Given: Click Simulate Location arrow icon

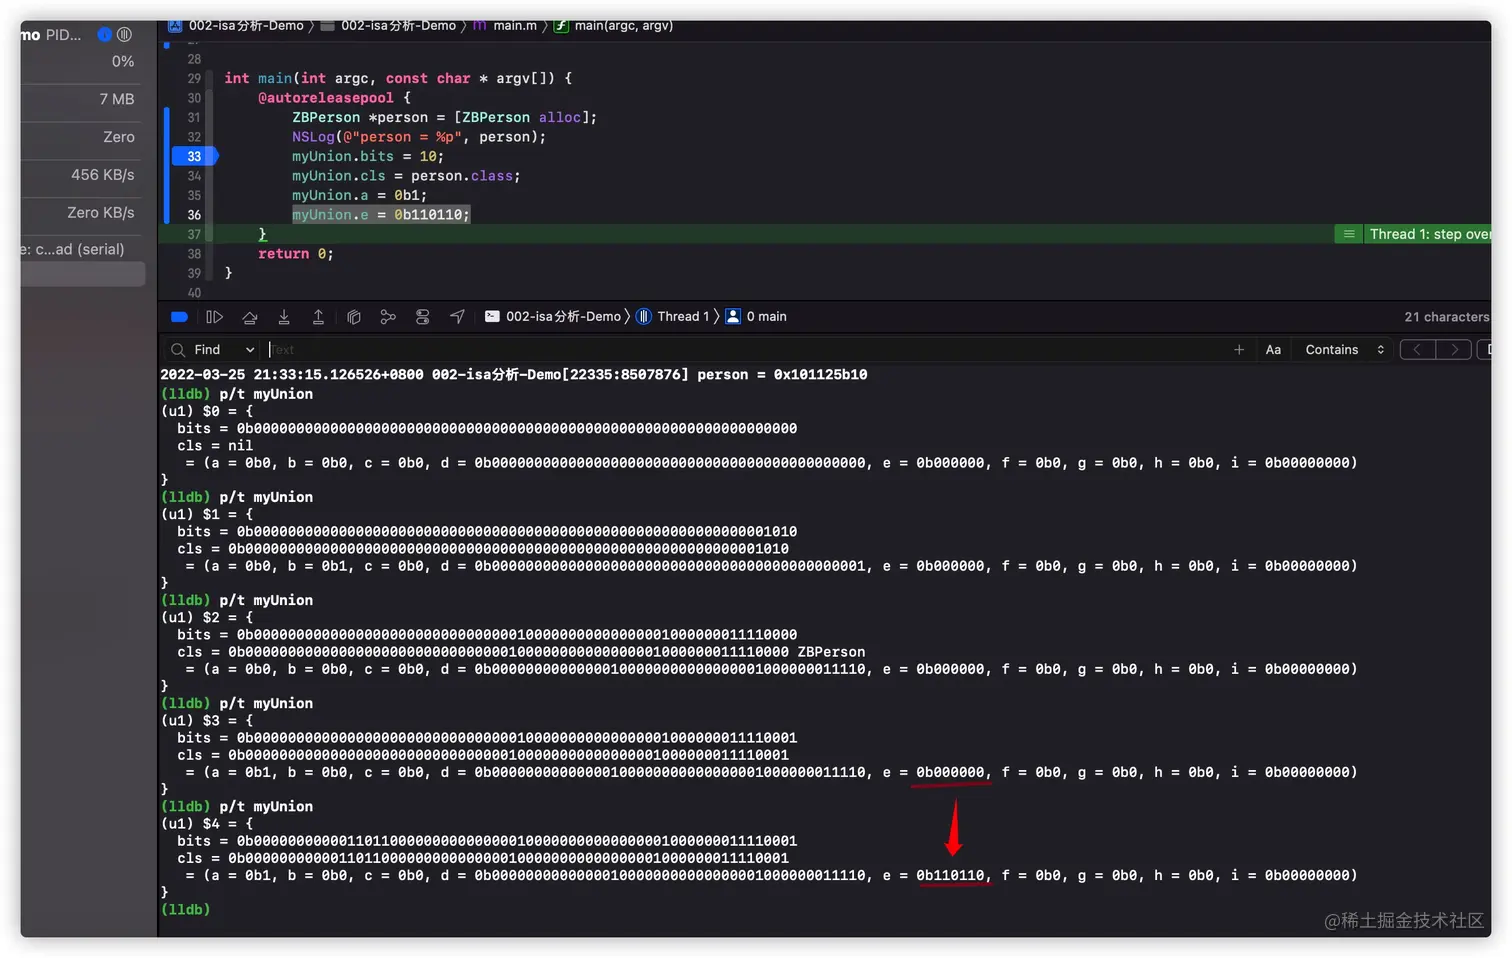Looking at the screenshot, I should 457,317.
